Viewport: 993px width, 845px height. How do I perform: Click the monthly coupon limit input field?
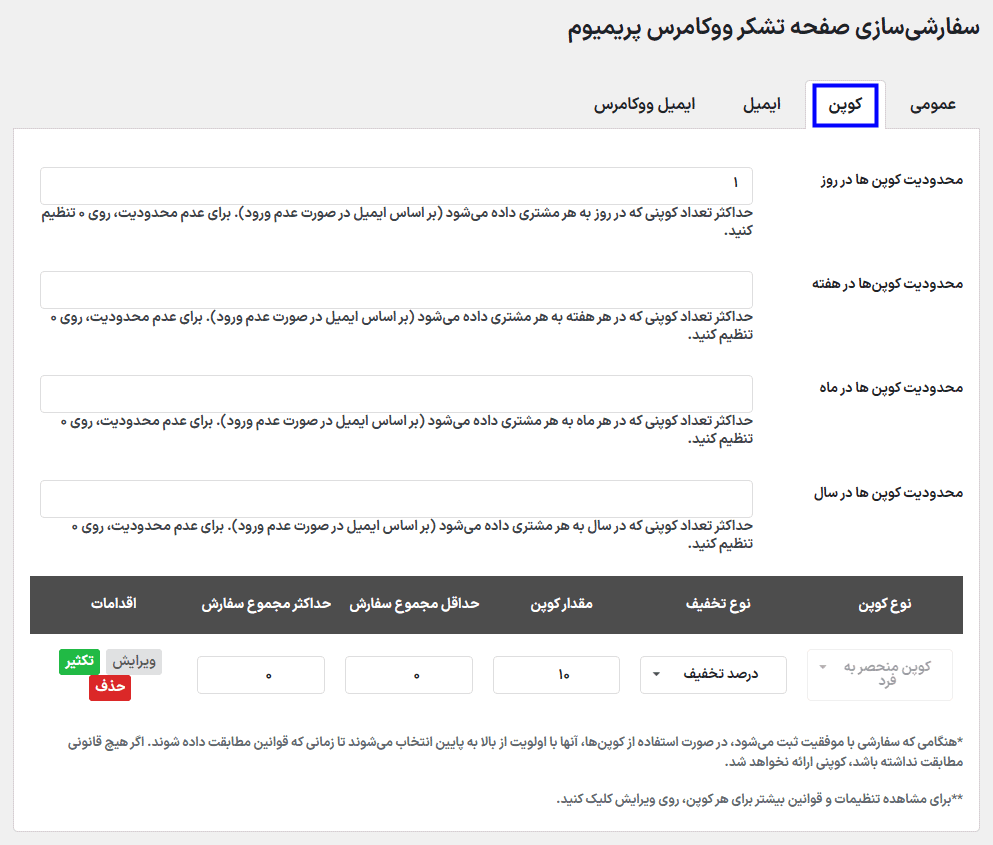pyautogui.click(x=396, y=394)
